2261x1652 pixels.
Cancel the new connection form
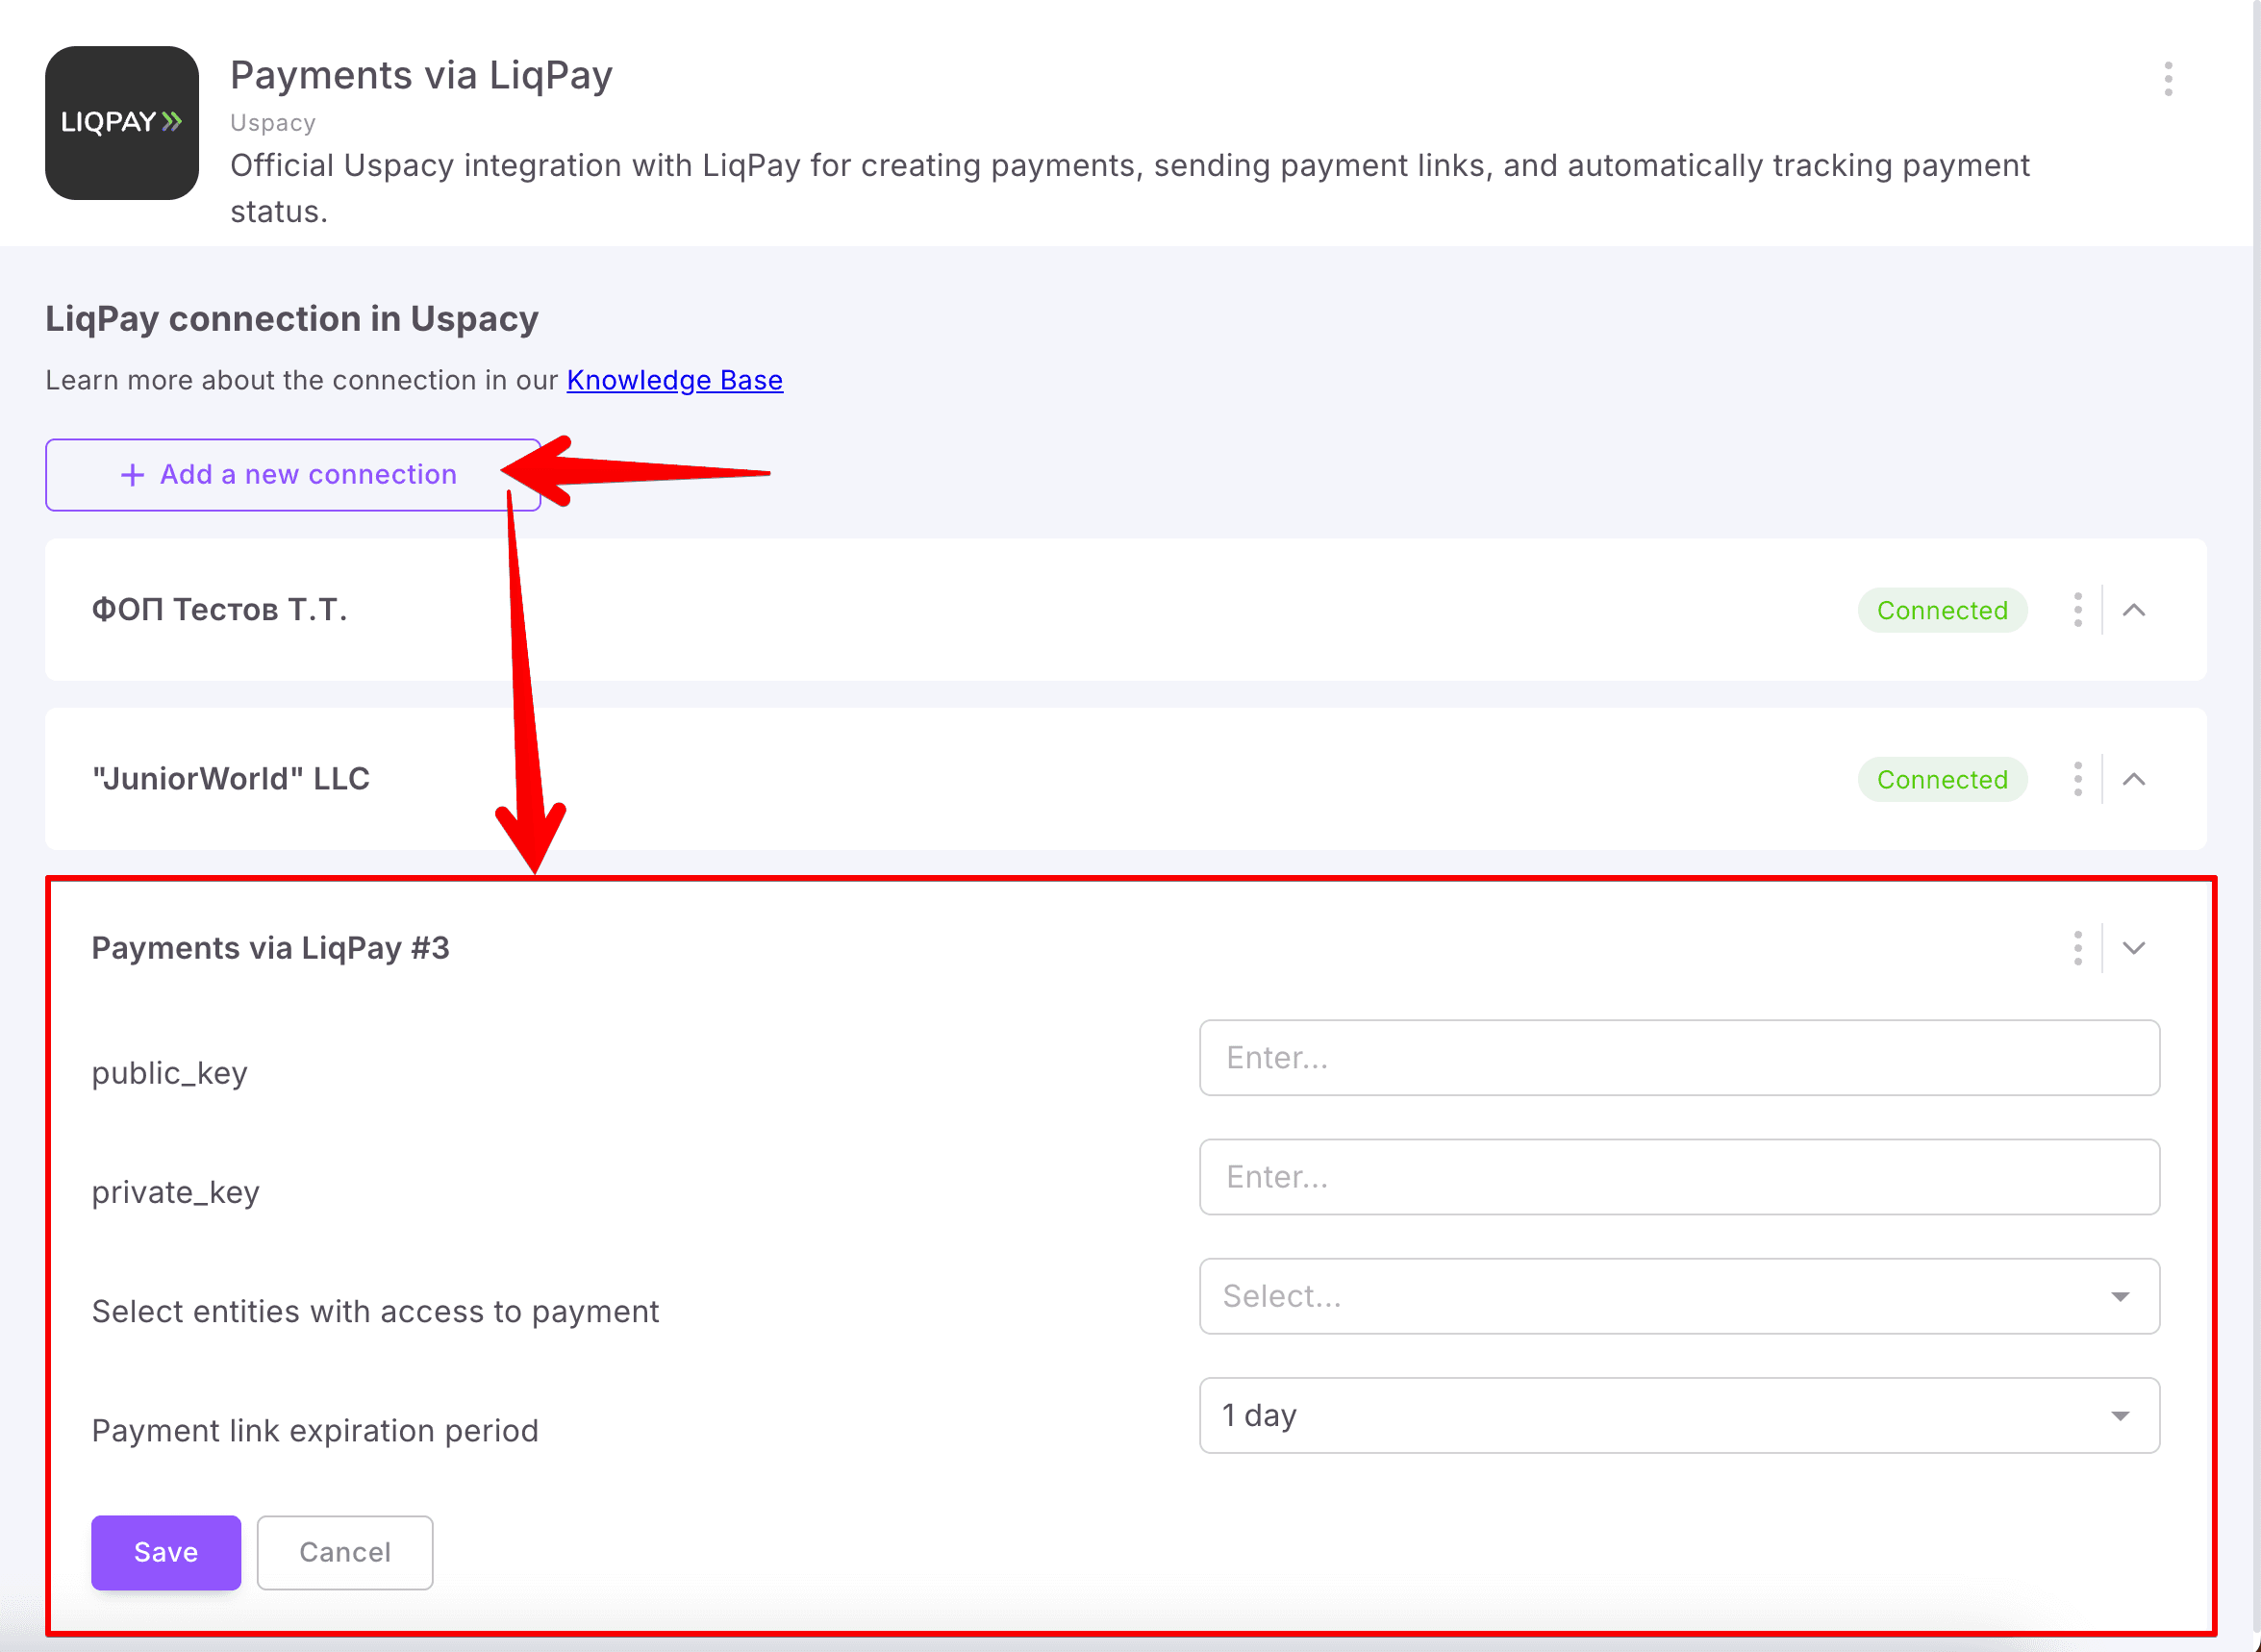345,1552
